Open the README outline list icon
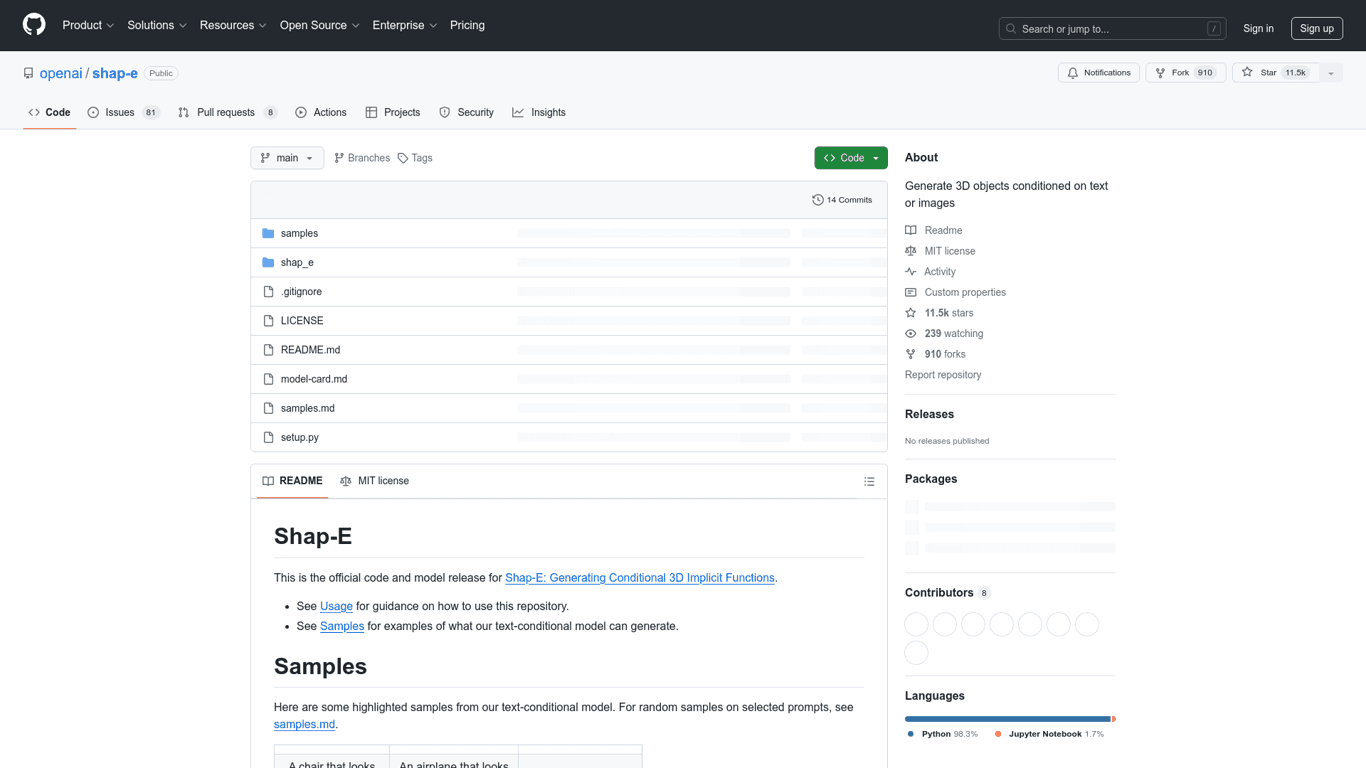This screenshot has width=1366, height=768. click(x=869, y=482)
